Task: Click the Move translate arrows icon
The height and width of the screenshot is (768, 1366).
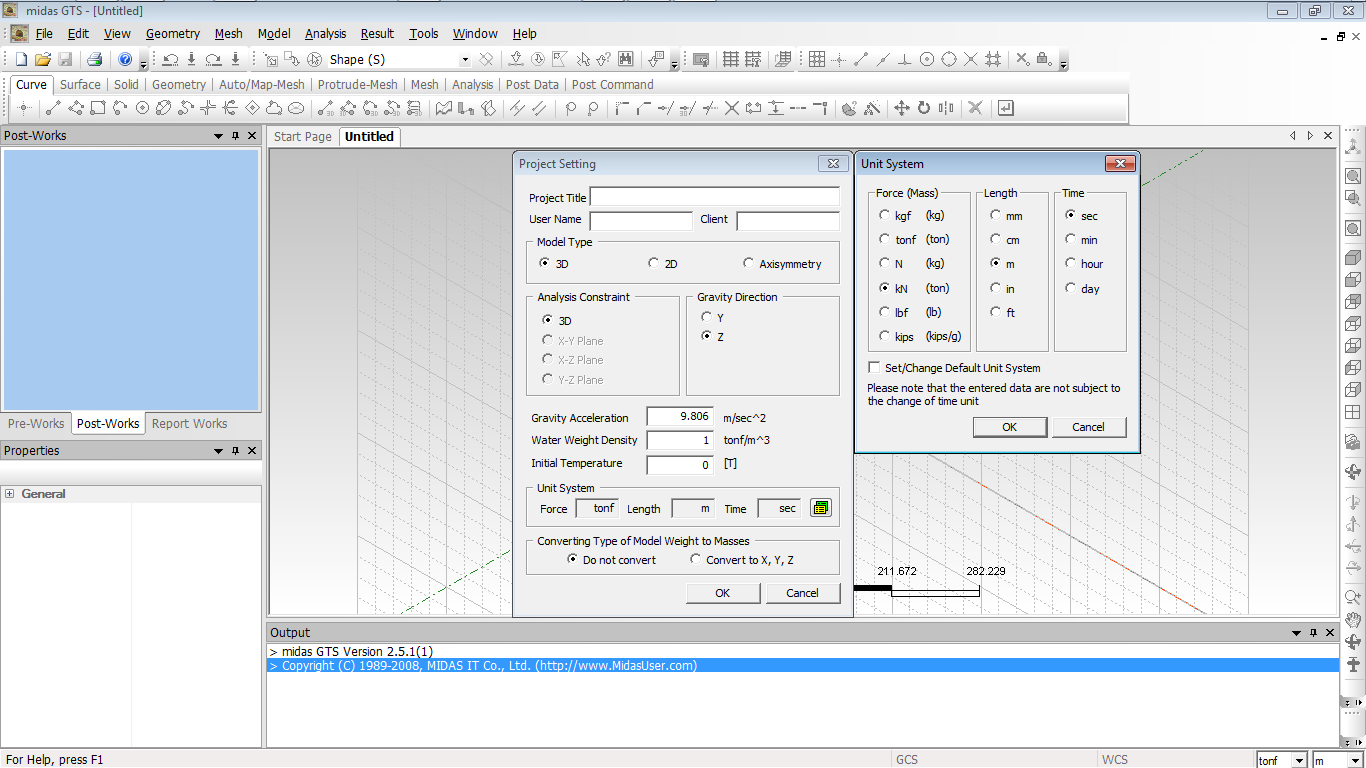Action: point(901,108)
